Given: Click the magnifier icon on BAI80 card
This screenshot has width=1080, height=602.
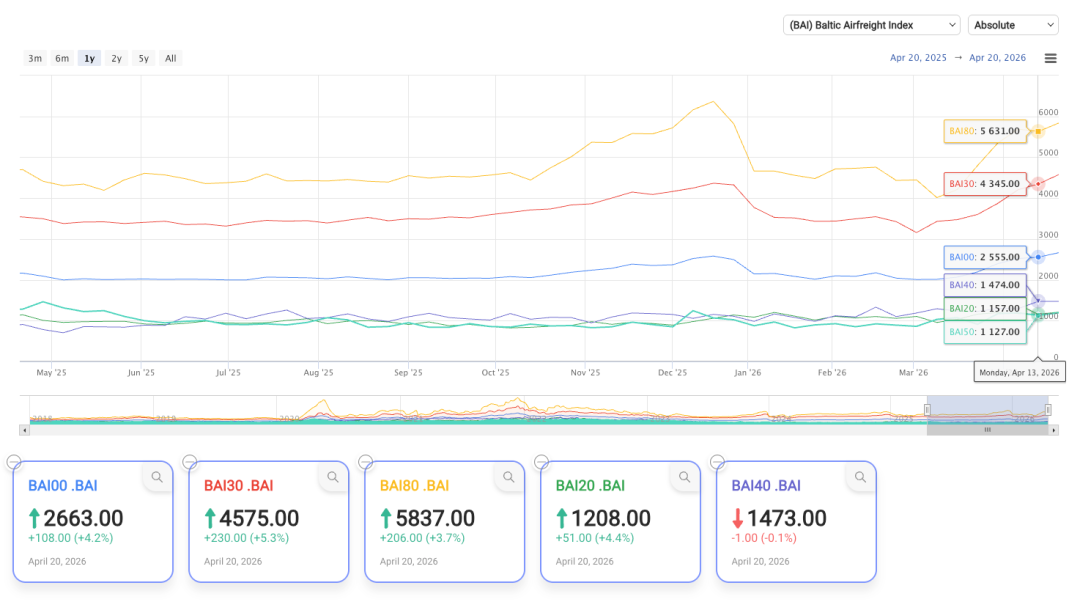Looking at the screenshot, I should [509, 478].
